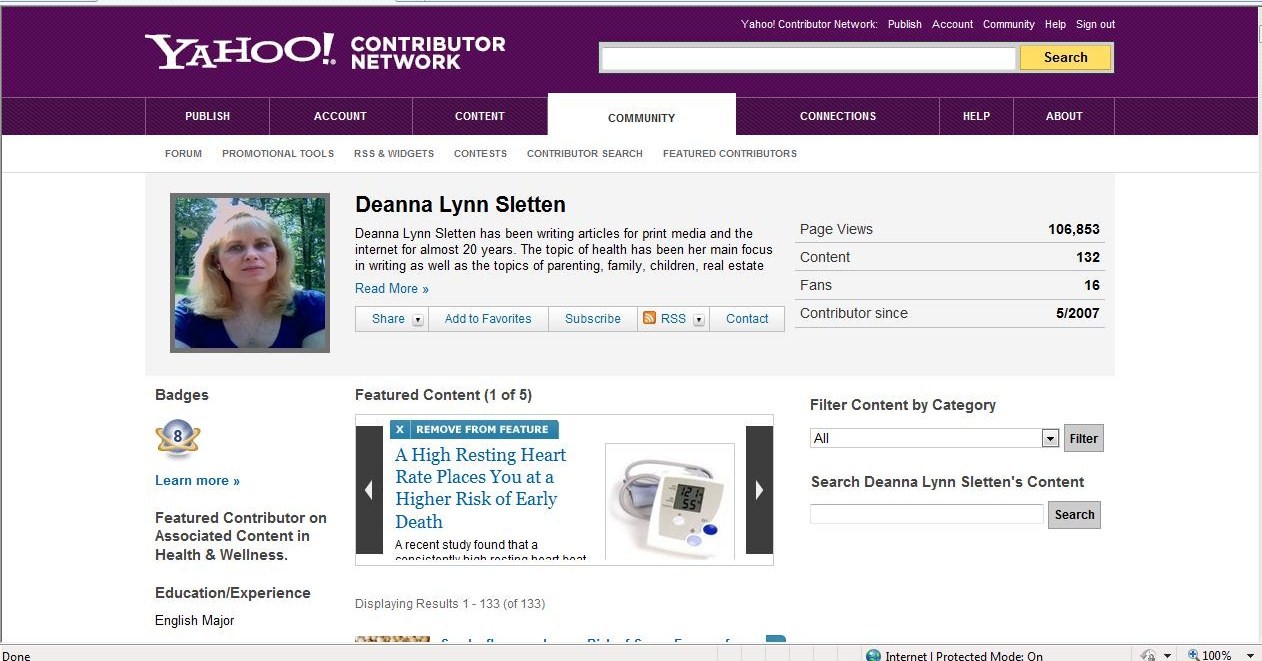Click the zoom magnifier icon in status bar
The height and width of the screenshot is (661, 1262).
[x=1193, y=655]
